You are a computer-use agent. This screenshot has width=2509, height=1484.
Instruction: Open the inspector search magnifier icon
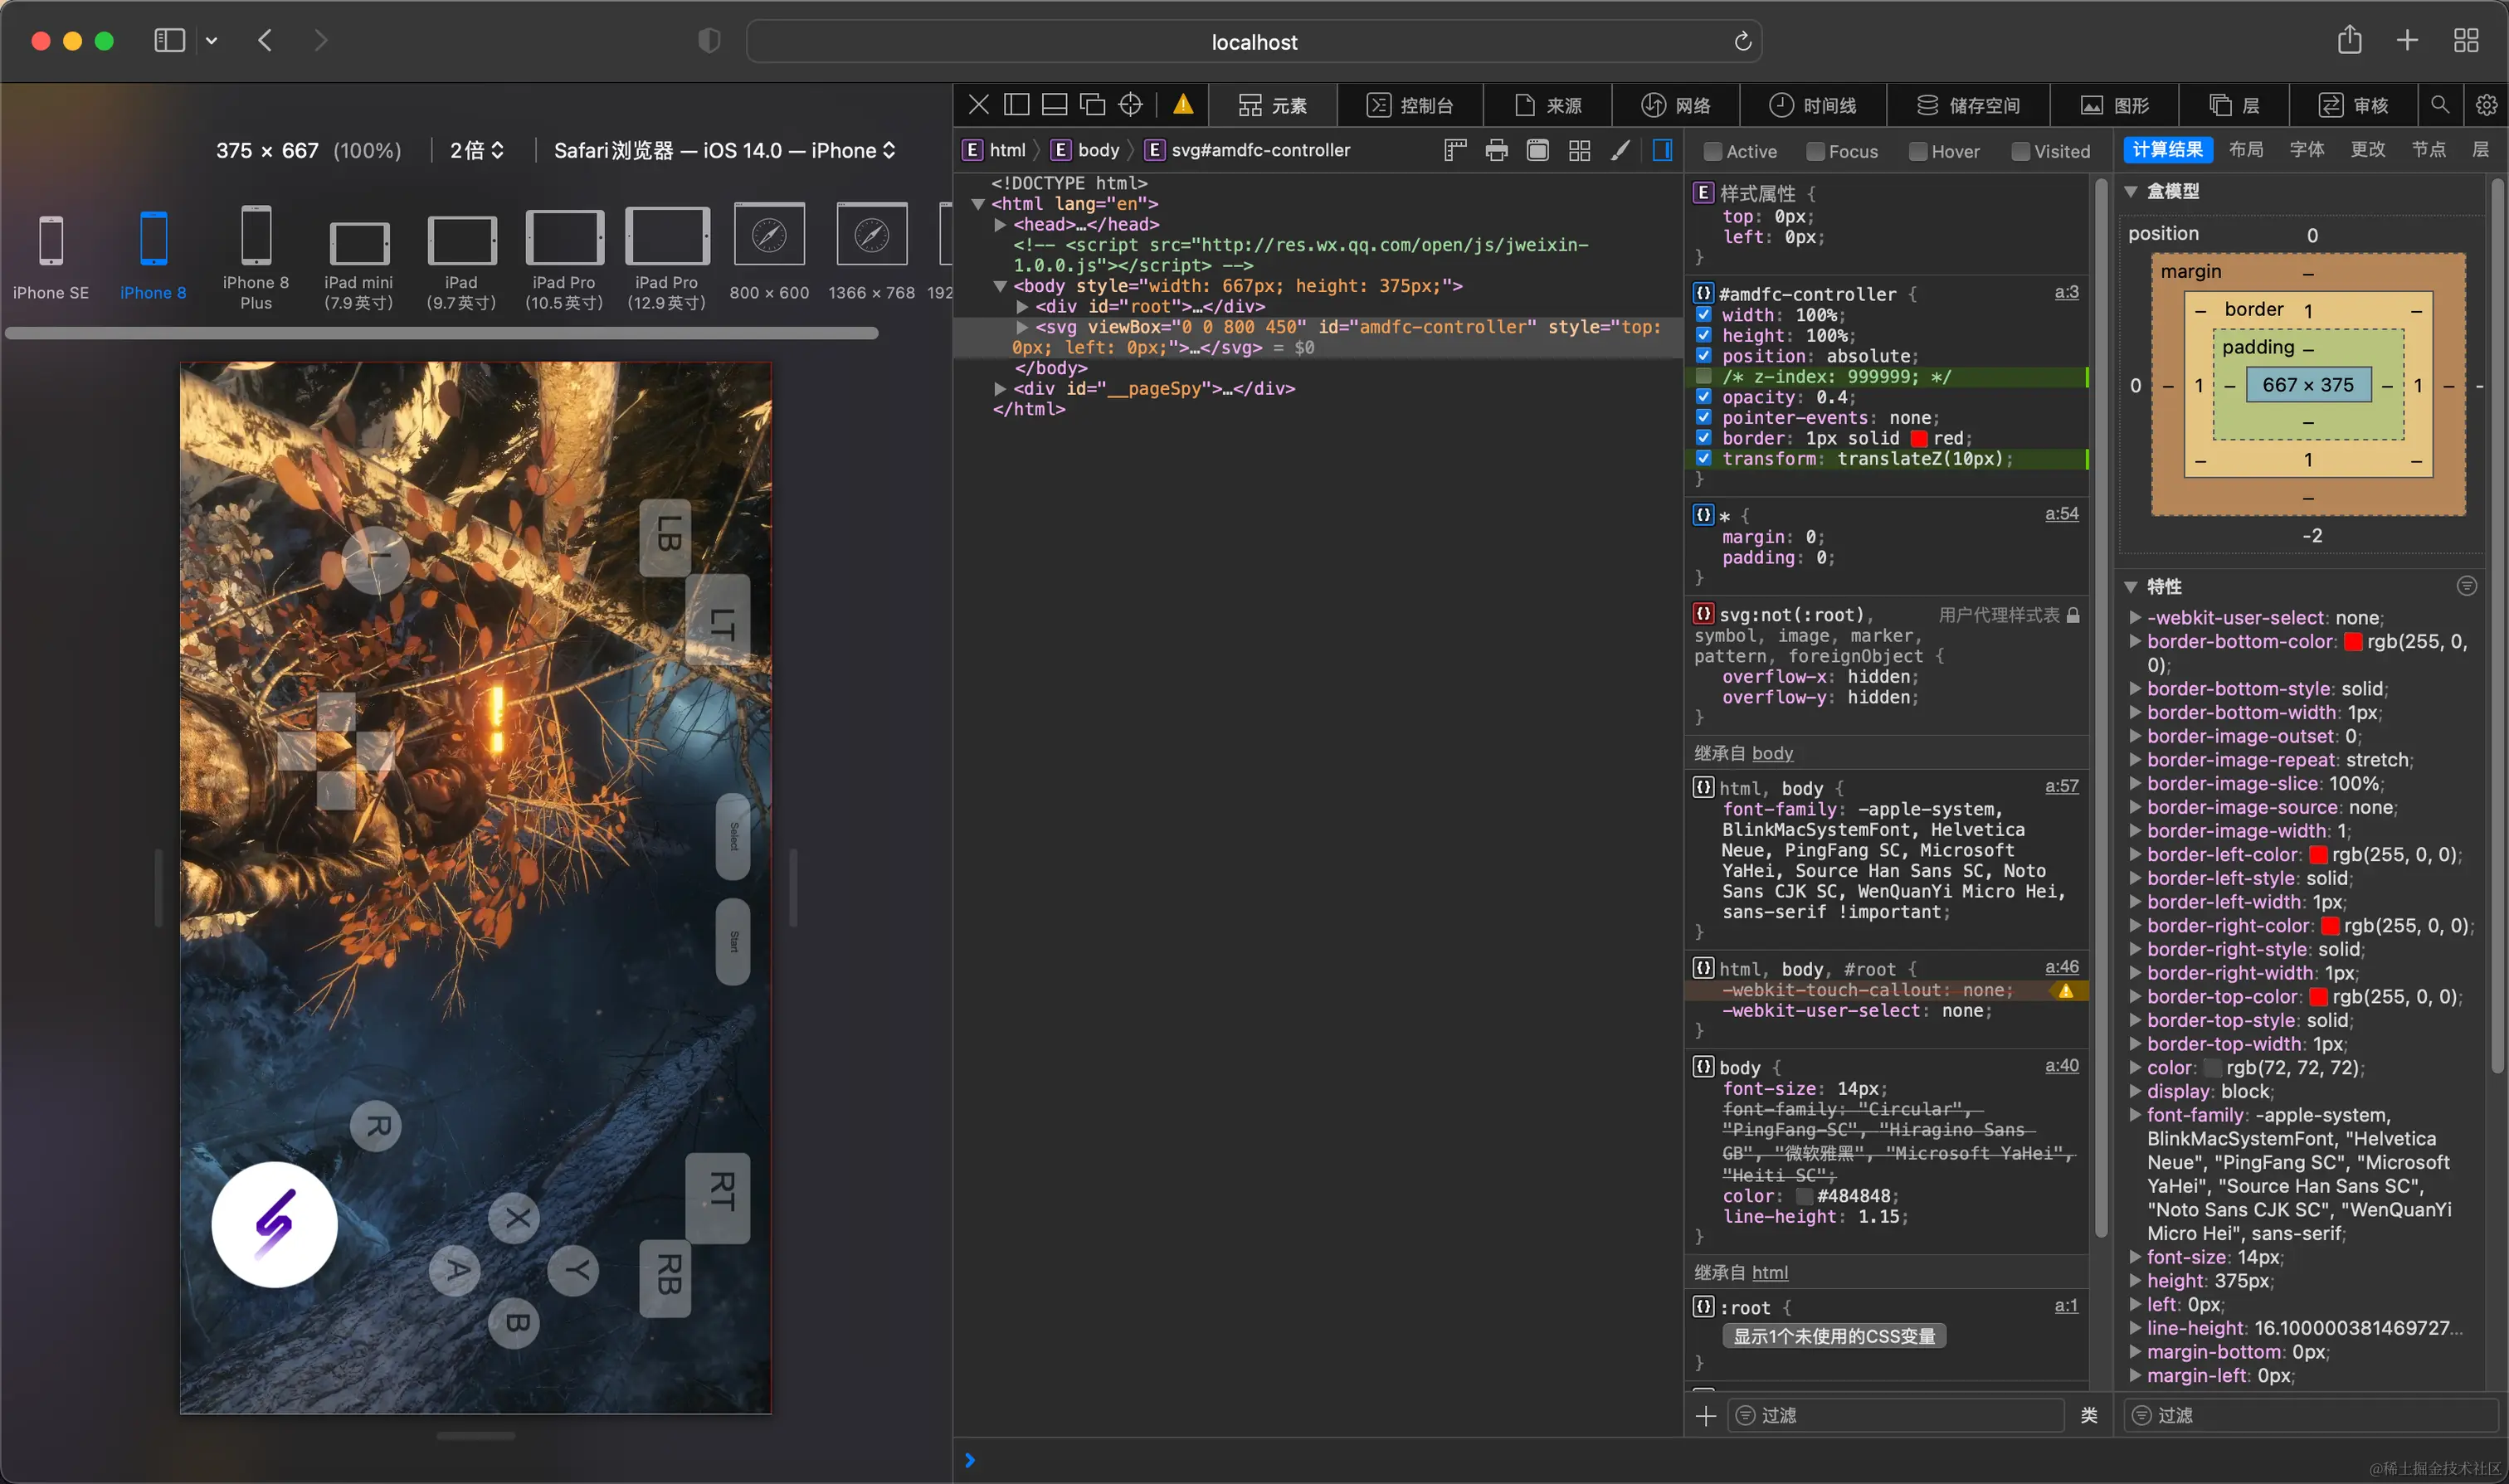coord(2440,105)
